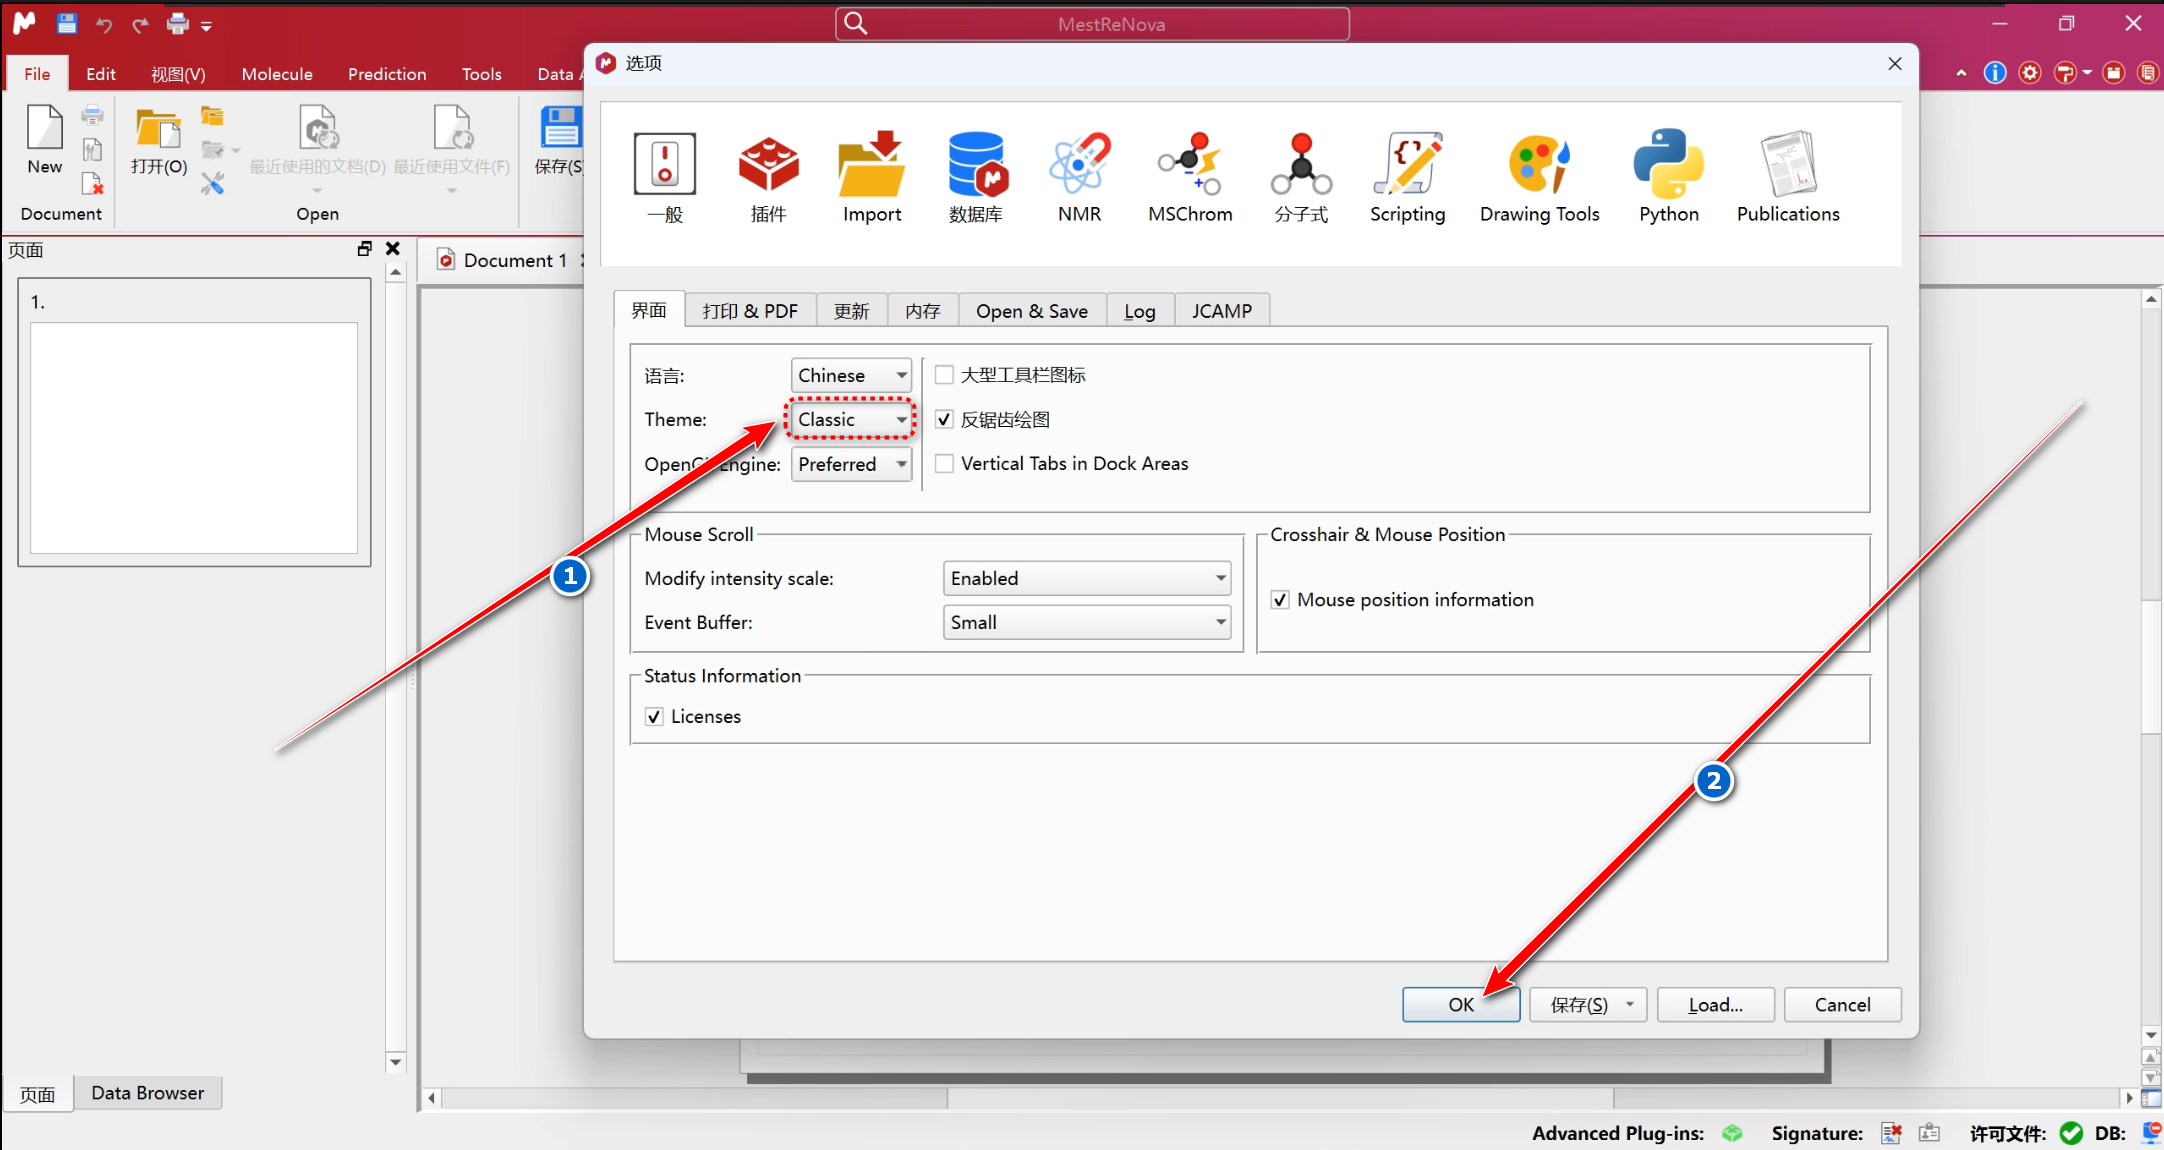
Task: Switch to the 打印 & PDF tab
Action: point(750,311)
